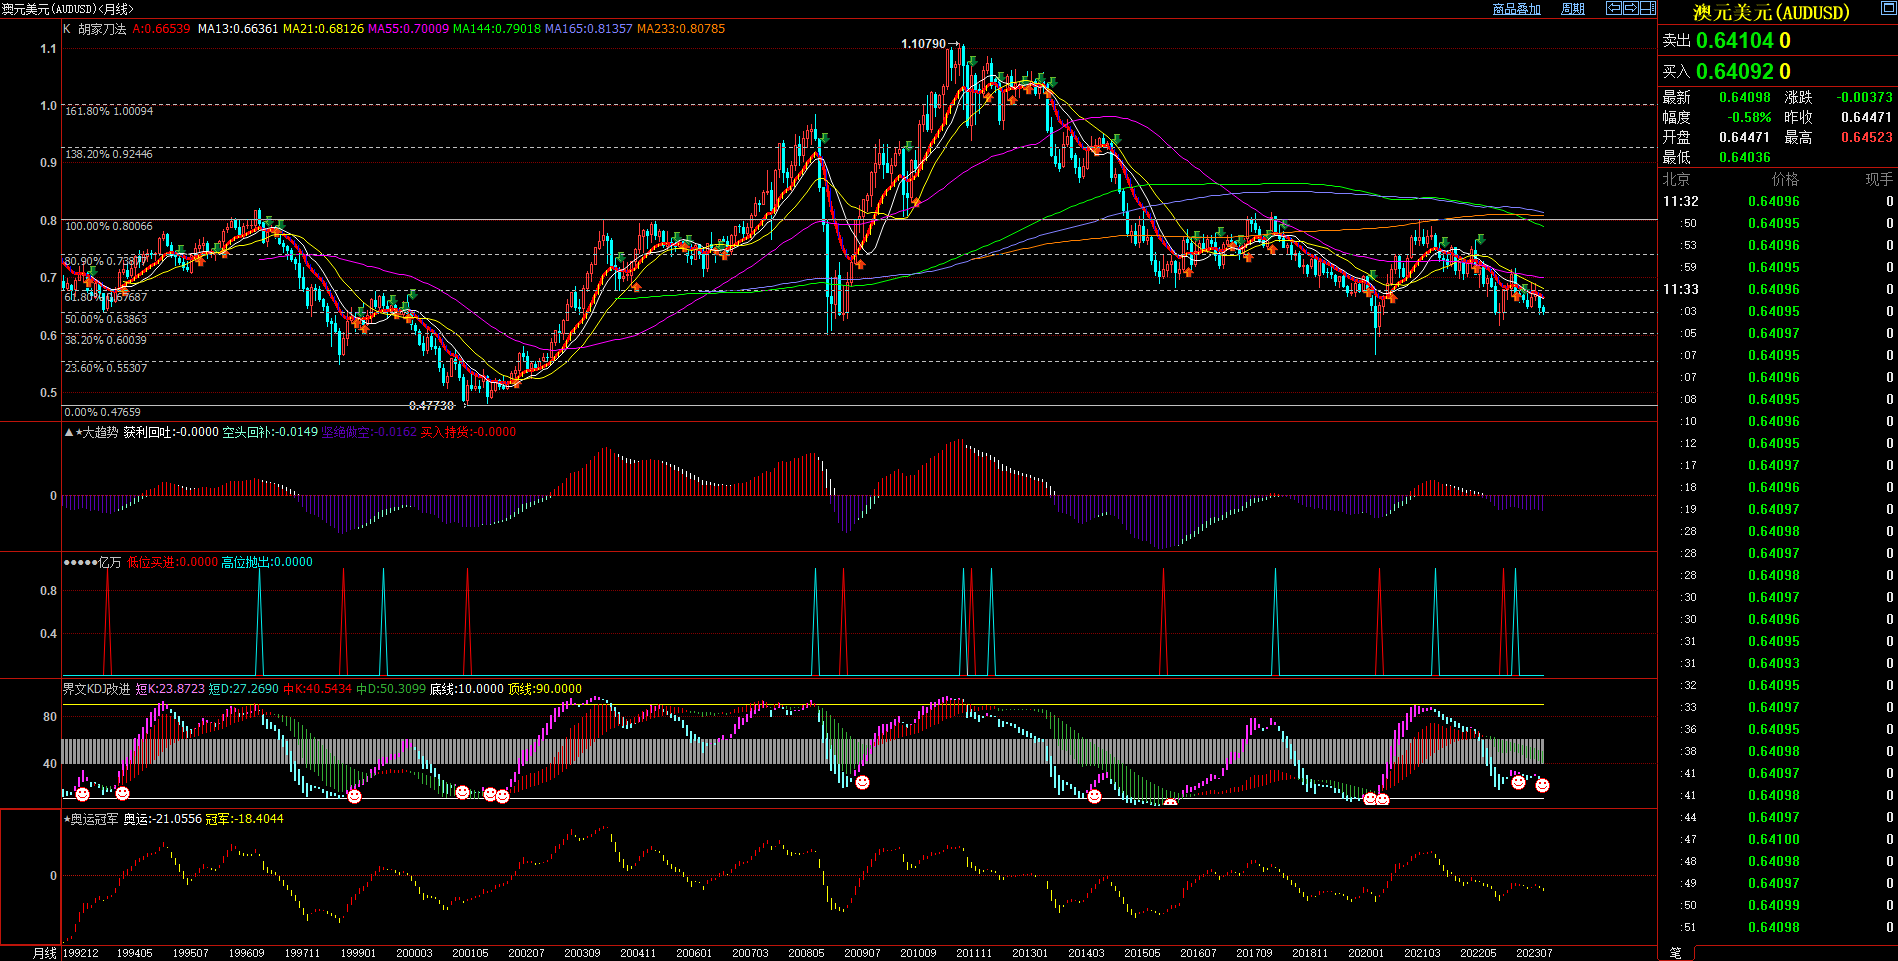
Task: Click the left arrow navigation icon
Action: click(1613, 8)
